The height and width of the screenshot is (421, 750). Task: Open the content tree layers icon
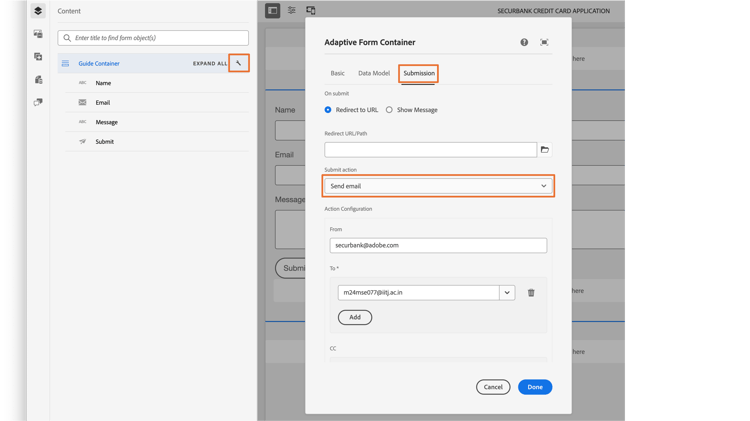(x=38, y=11)
